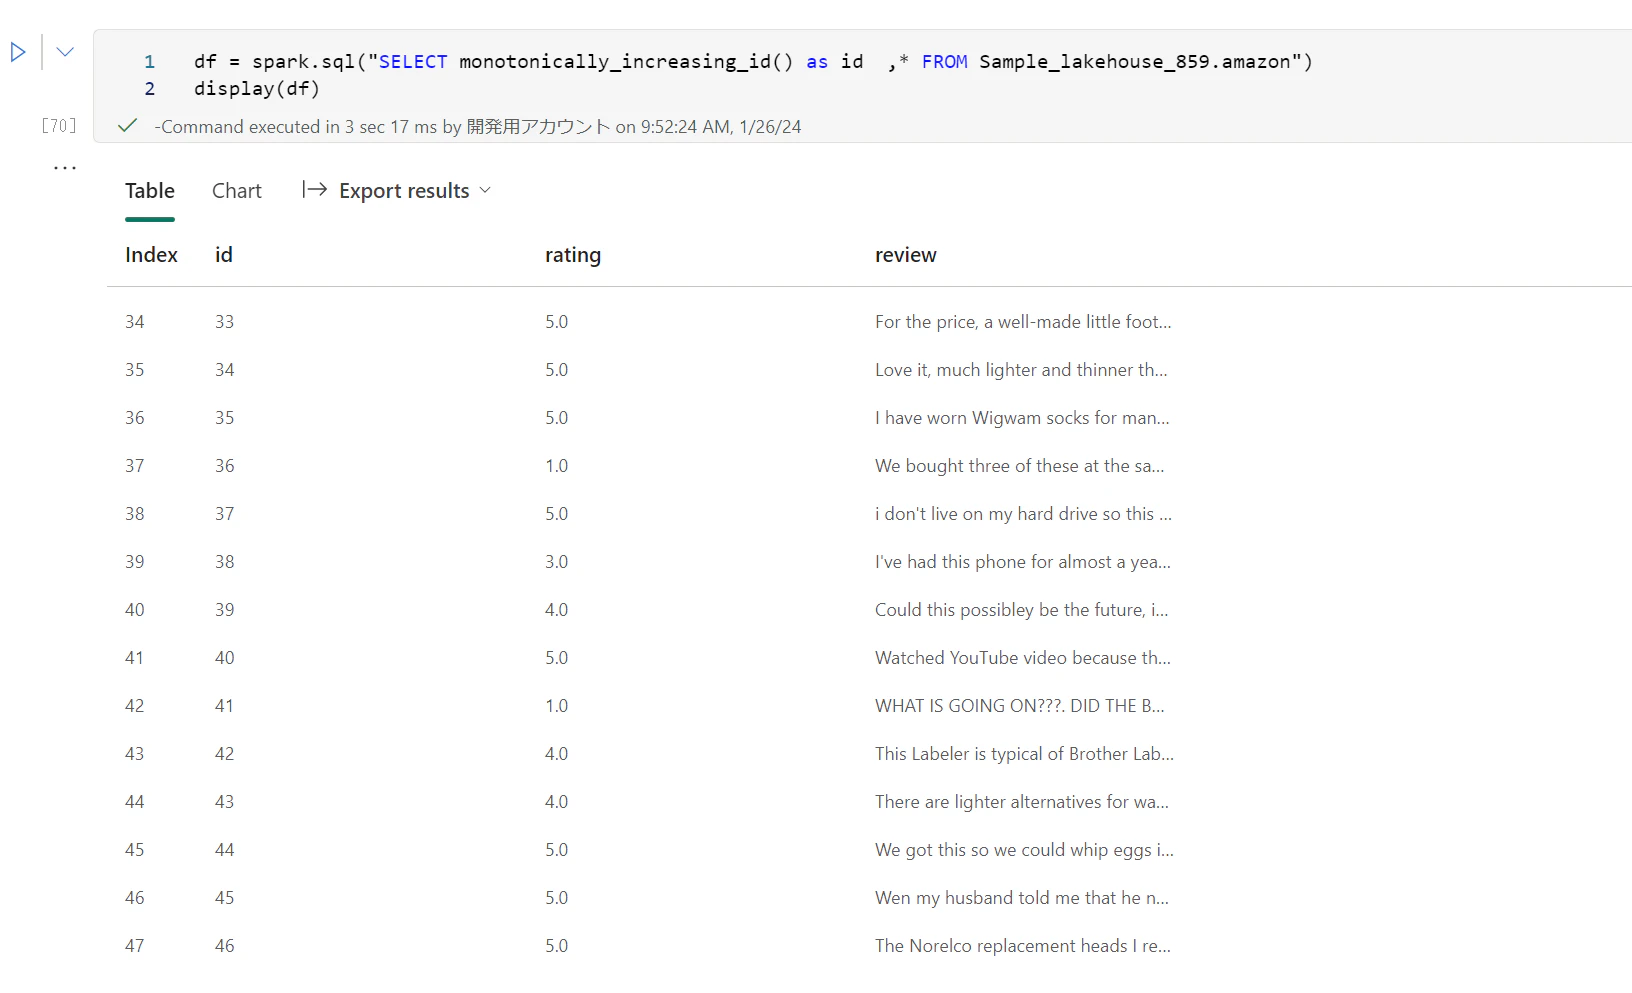
Task: Click id value 40 in Index 41 row
Action: click(x=225, y=658)
